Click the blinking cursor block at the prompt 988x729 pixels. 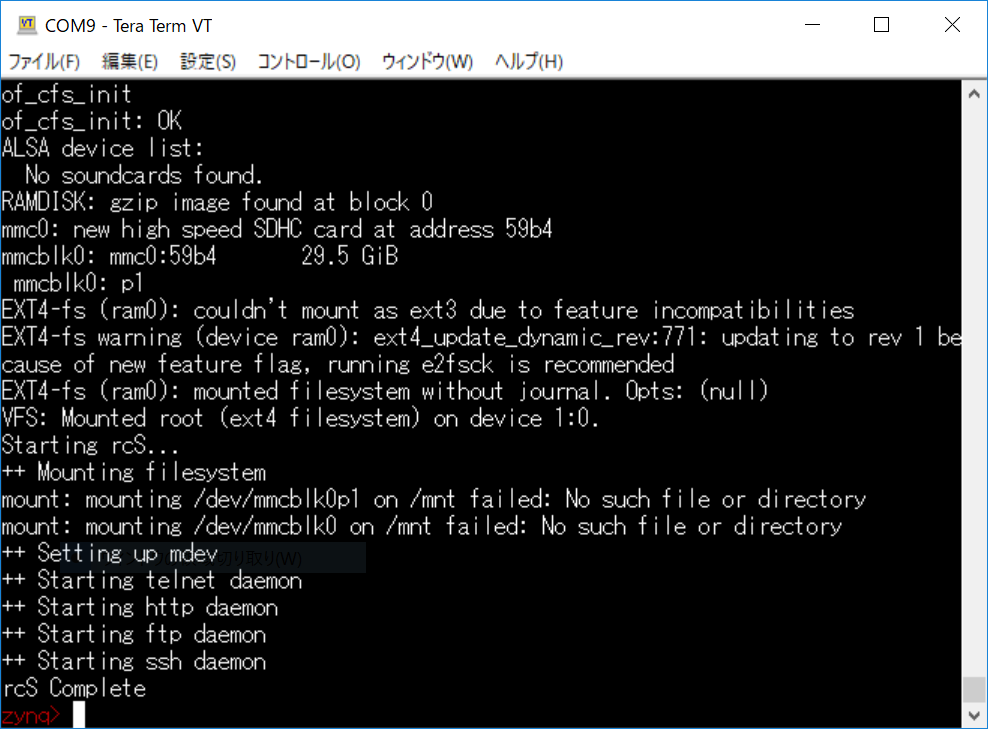click(78, 714)
